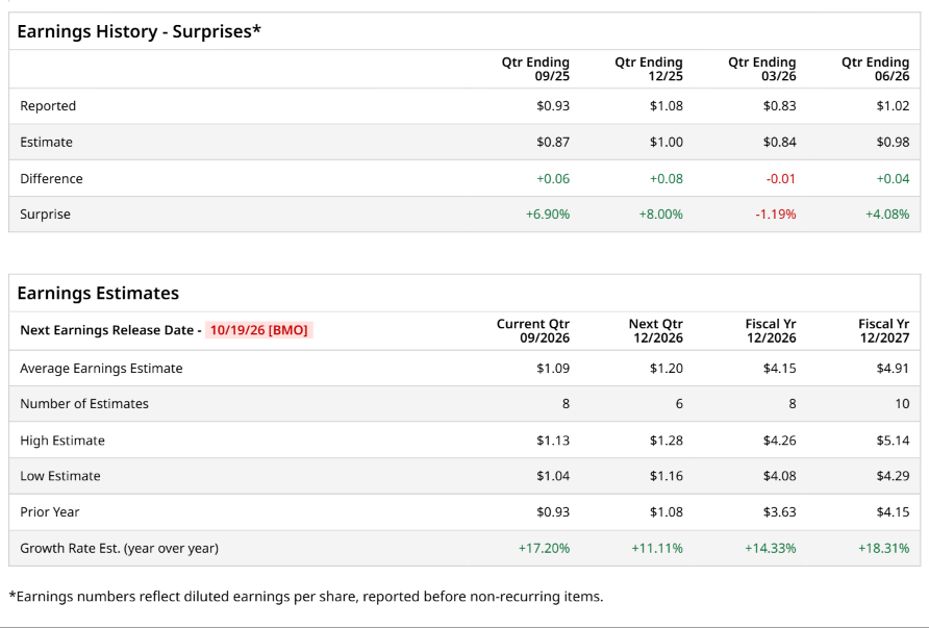Select the +18.31% growth rate value
Viewport: 929px width, 628px height.
pyautogui.click(x=883, y=548)
